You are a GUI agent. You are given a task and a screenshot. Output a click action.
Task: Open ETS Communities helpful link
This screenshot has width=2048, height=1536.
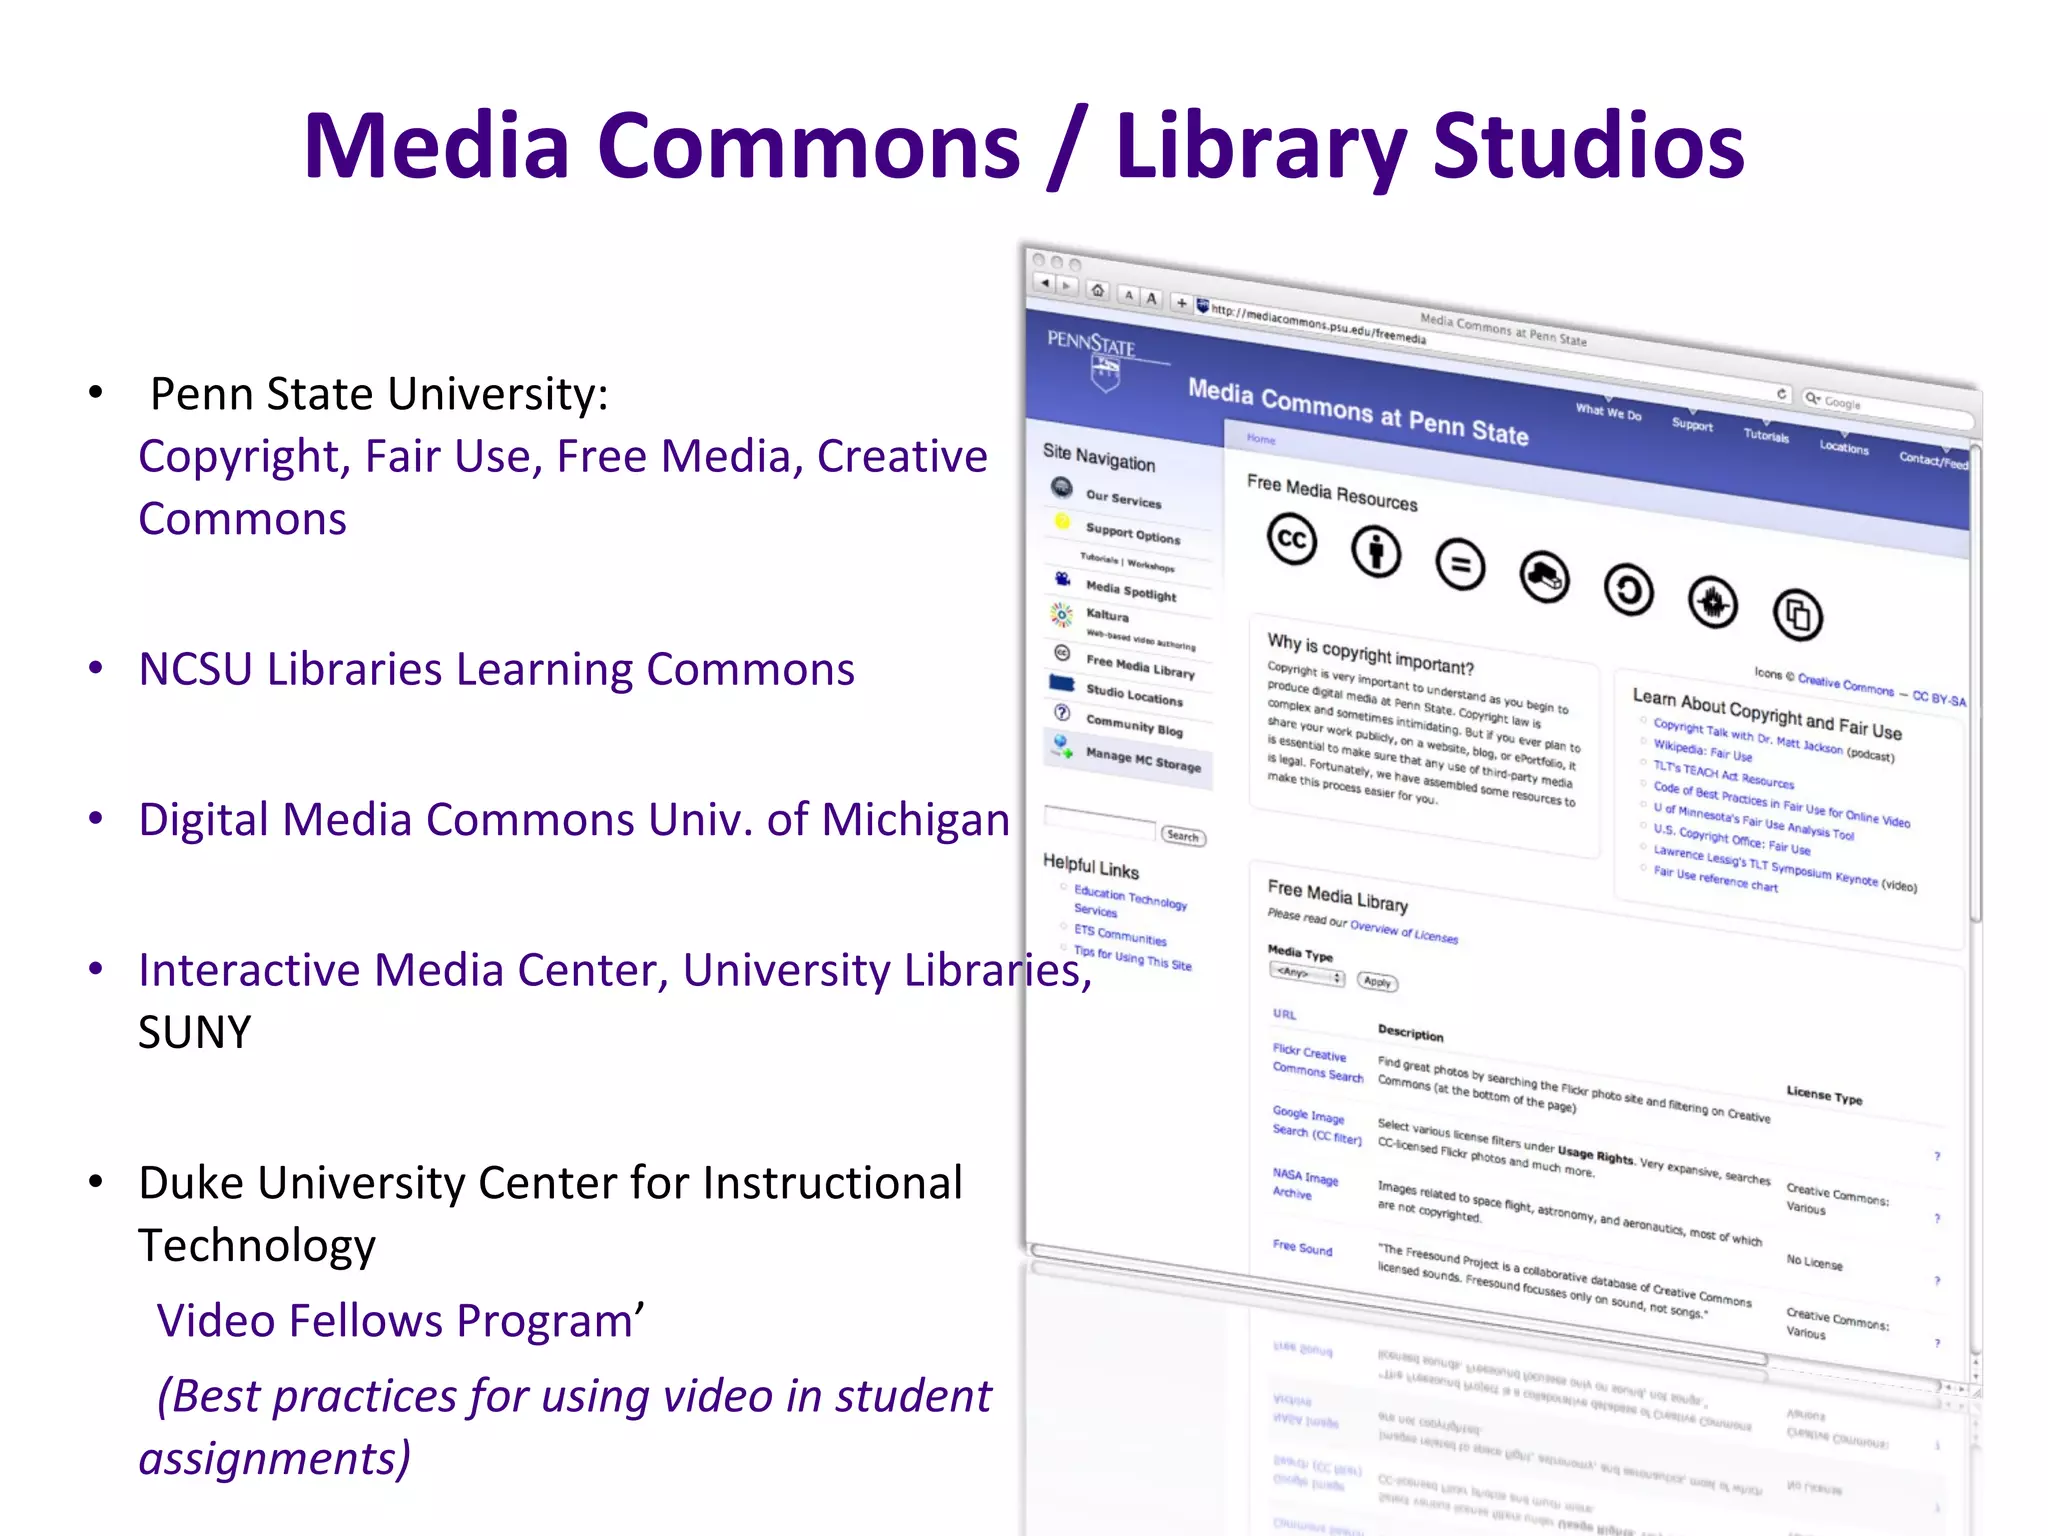click(1120, 935)
